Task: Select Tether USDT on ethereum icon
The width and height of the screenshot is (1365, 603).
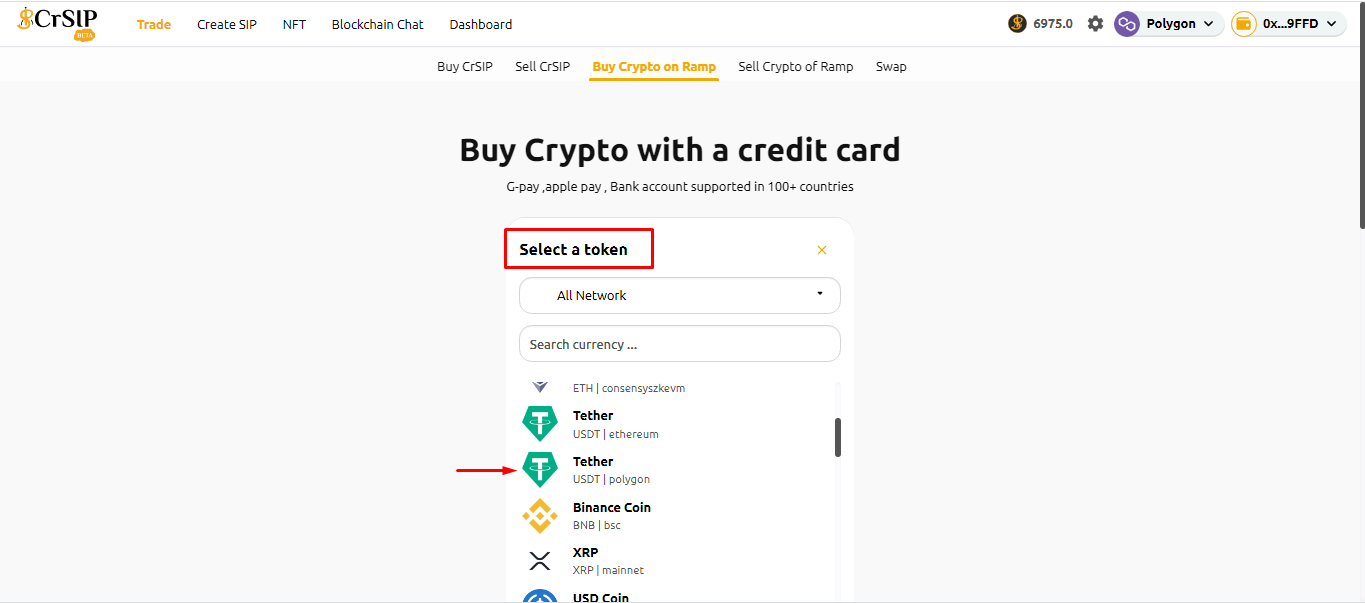Action: click(x=540, y=424)
